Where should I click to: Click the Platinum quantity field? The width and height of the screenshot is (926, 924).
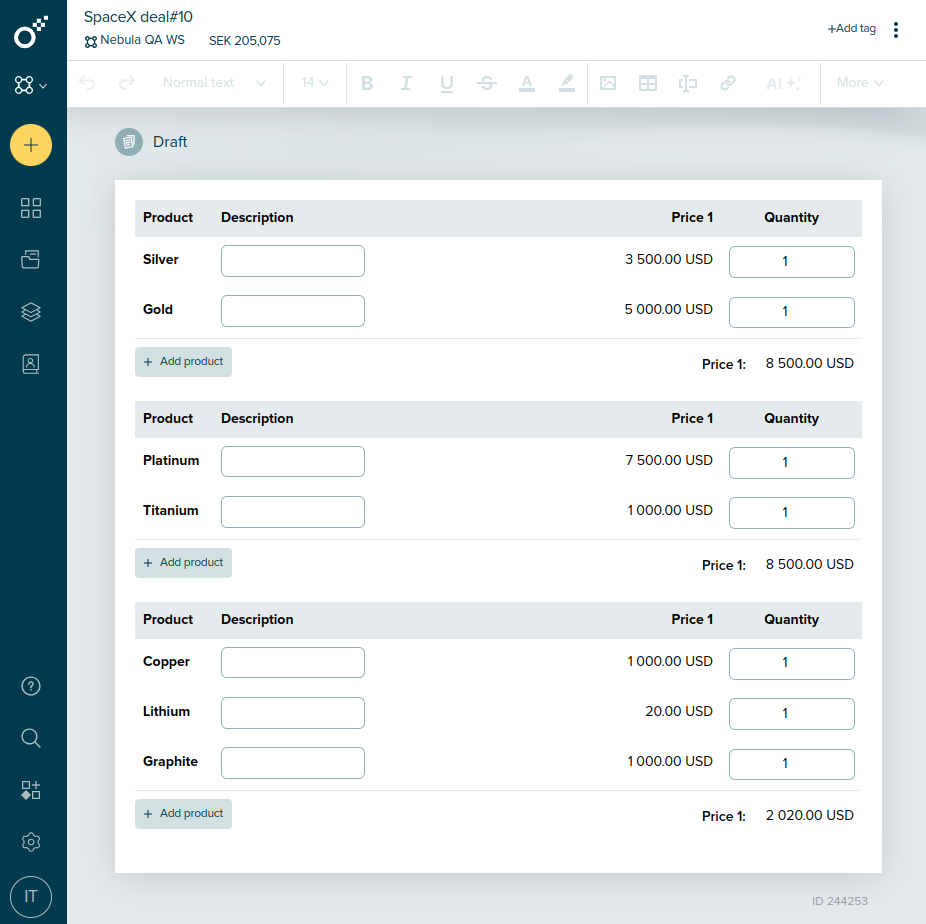[791, 462]
